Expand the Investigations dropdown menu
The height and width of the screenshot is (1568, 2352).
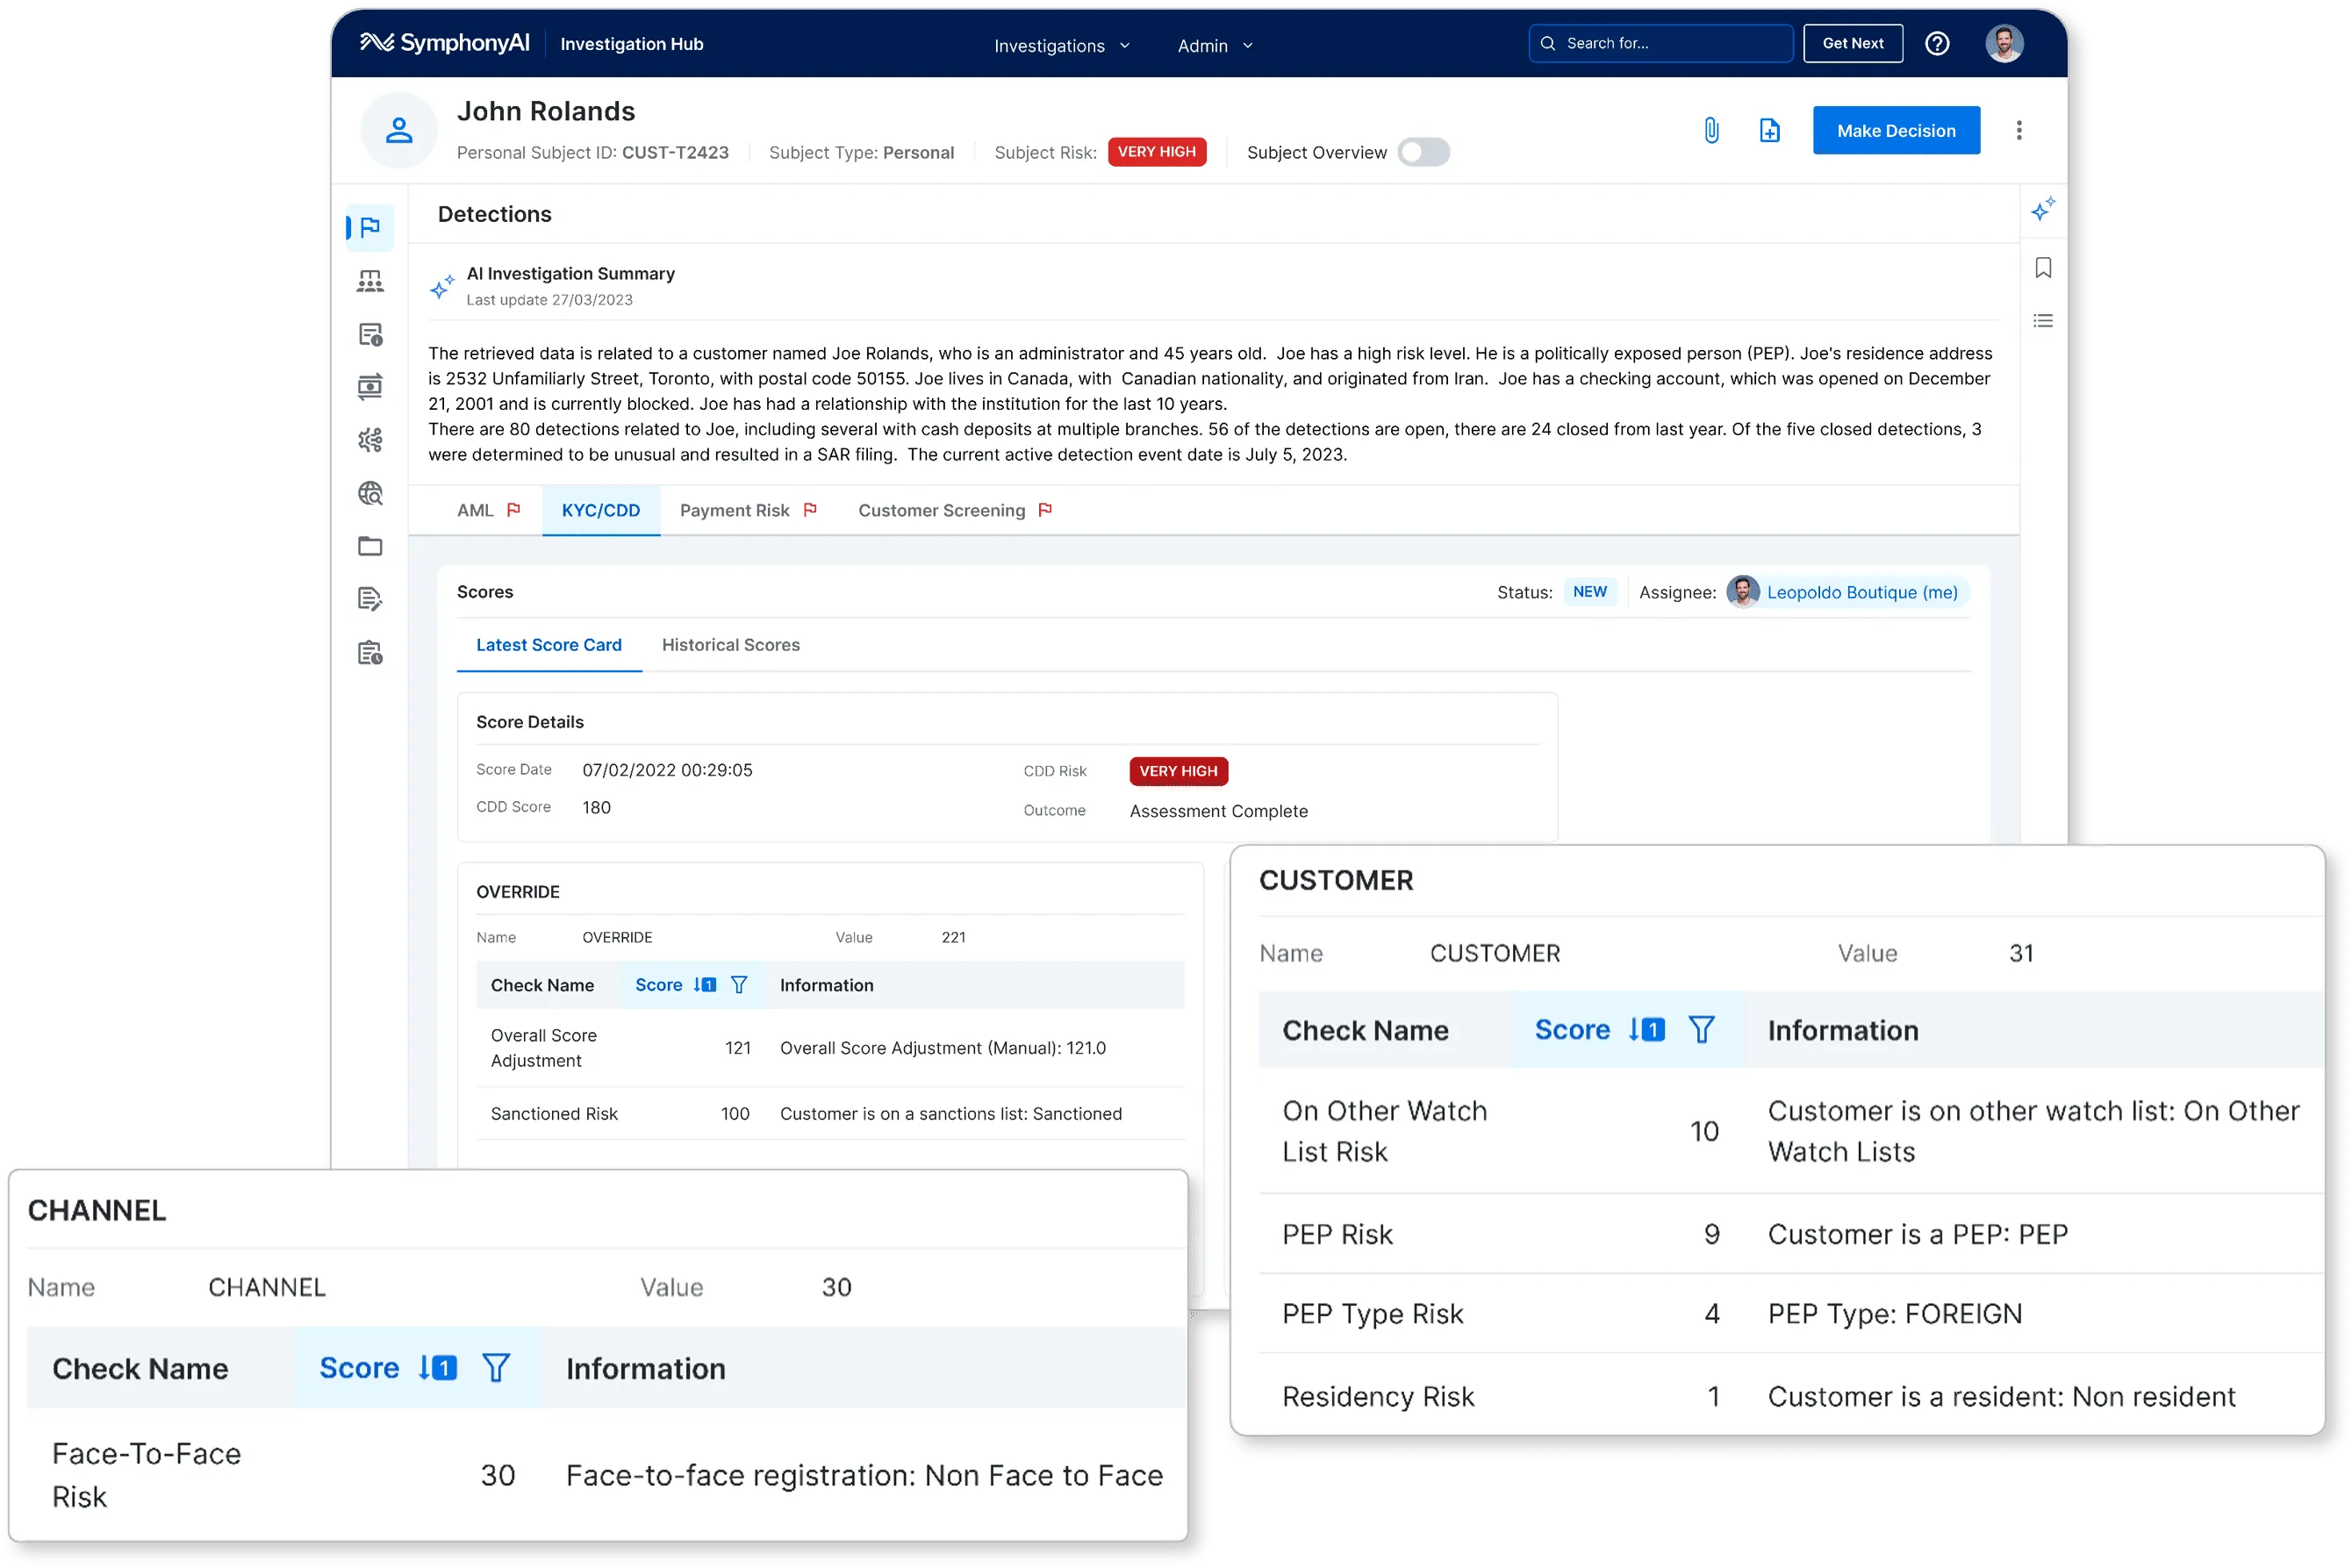pyautogui.click(x=1061, y=46)
